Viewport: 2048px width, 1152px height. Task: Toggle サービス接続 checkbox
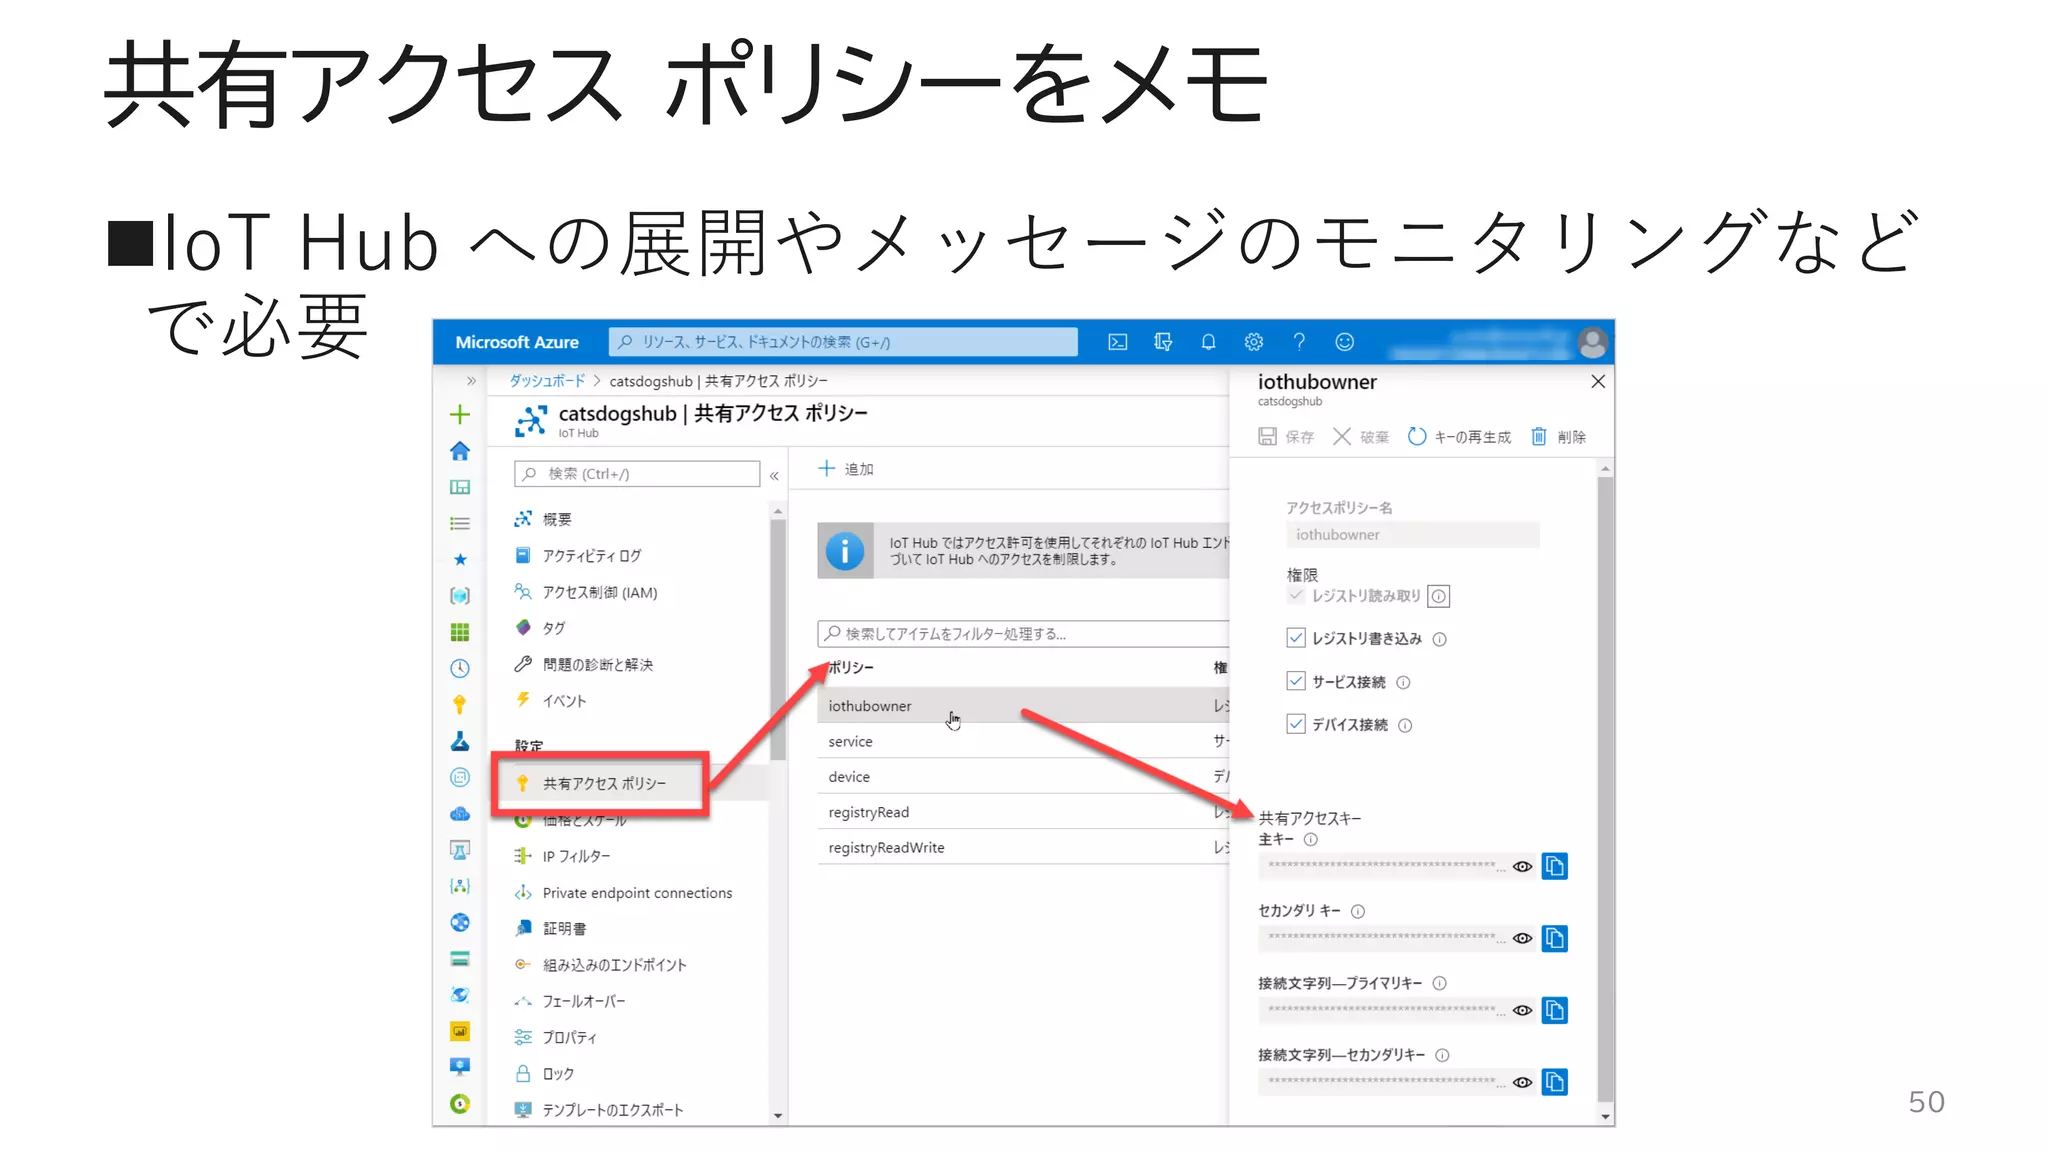(x=1296, y=681)
